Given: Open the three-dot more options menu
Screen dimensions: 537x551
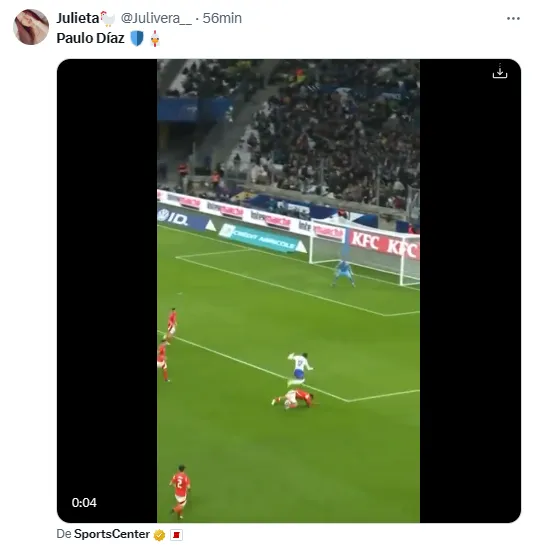Looking at the screenshot, I should tap(513, 19).
